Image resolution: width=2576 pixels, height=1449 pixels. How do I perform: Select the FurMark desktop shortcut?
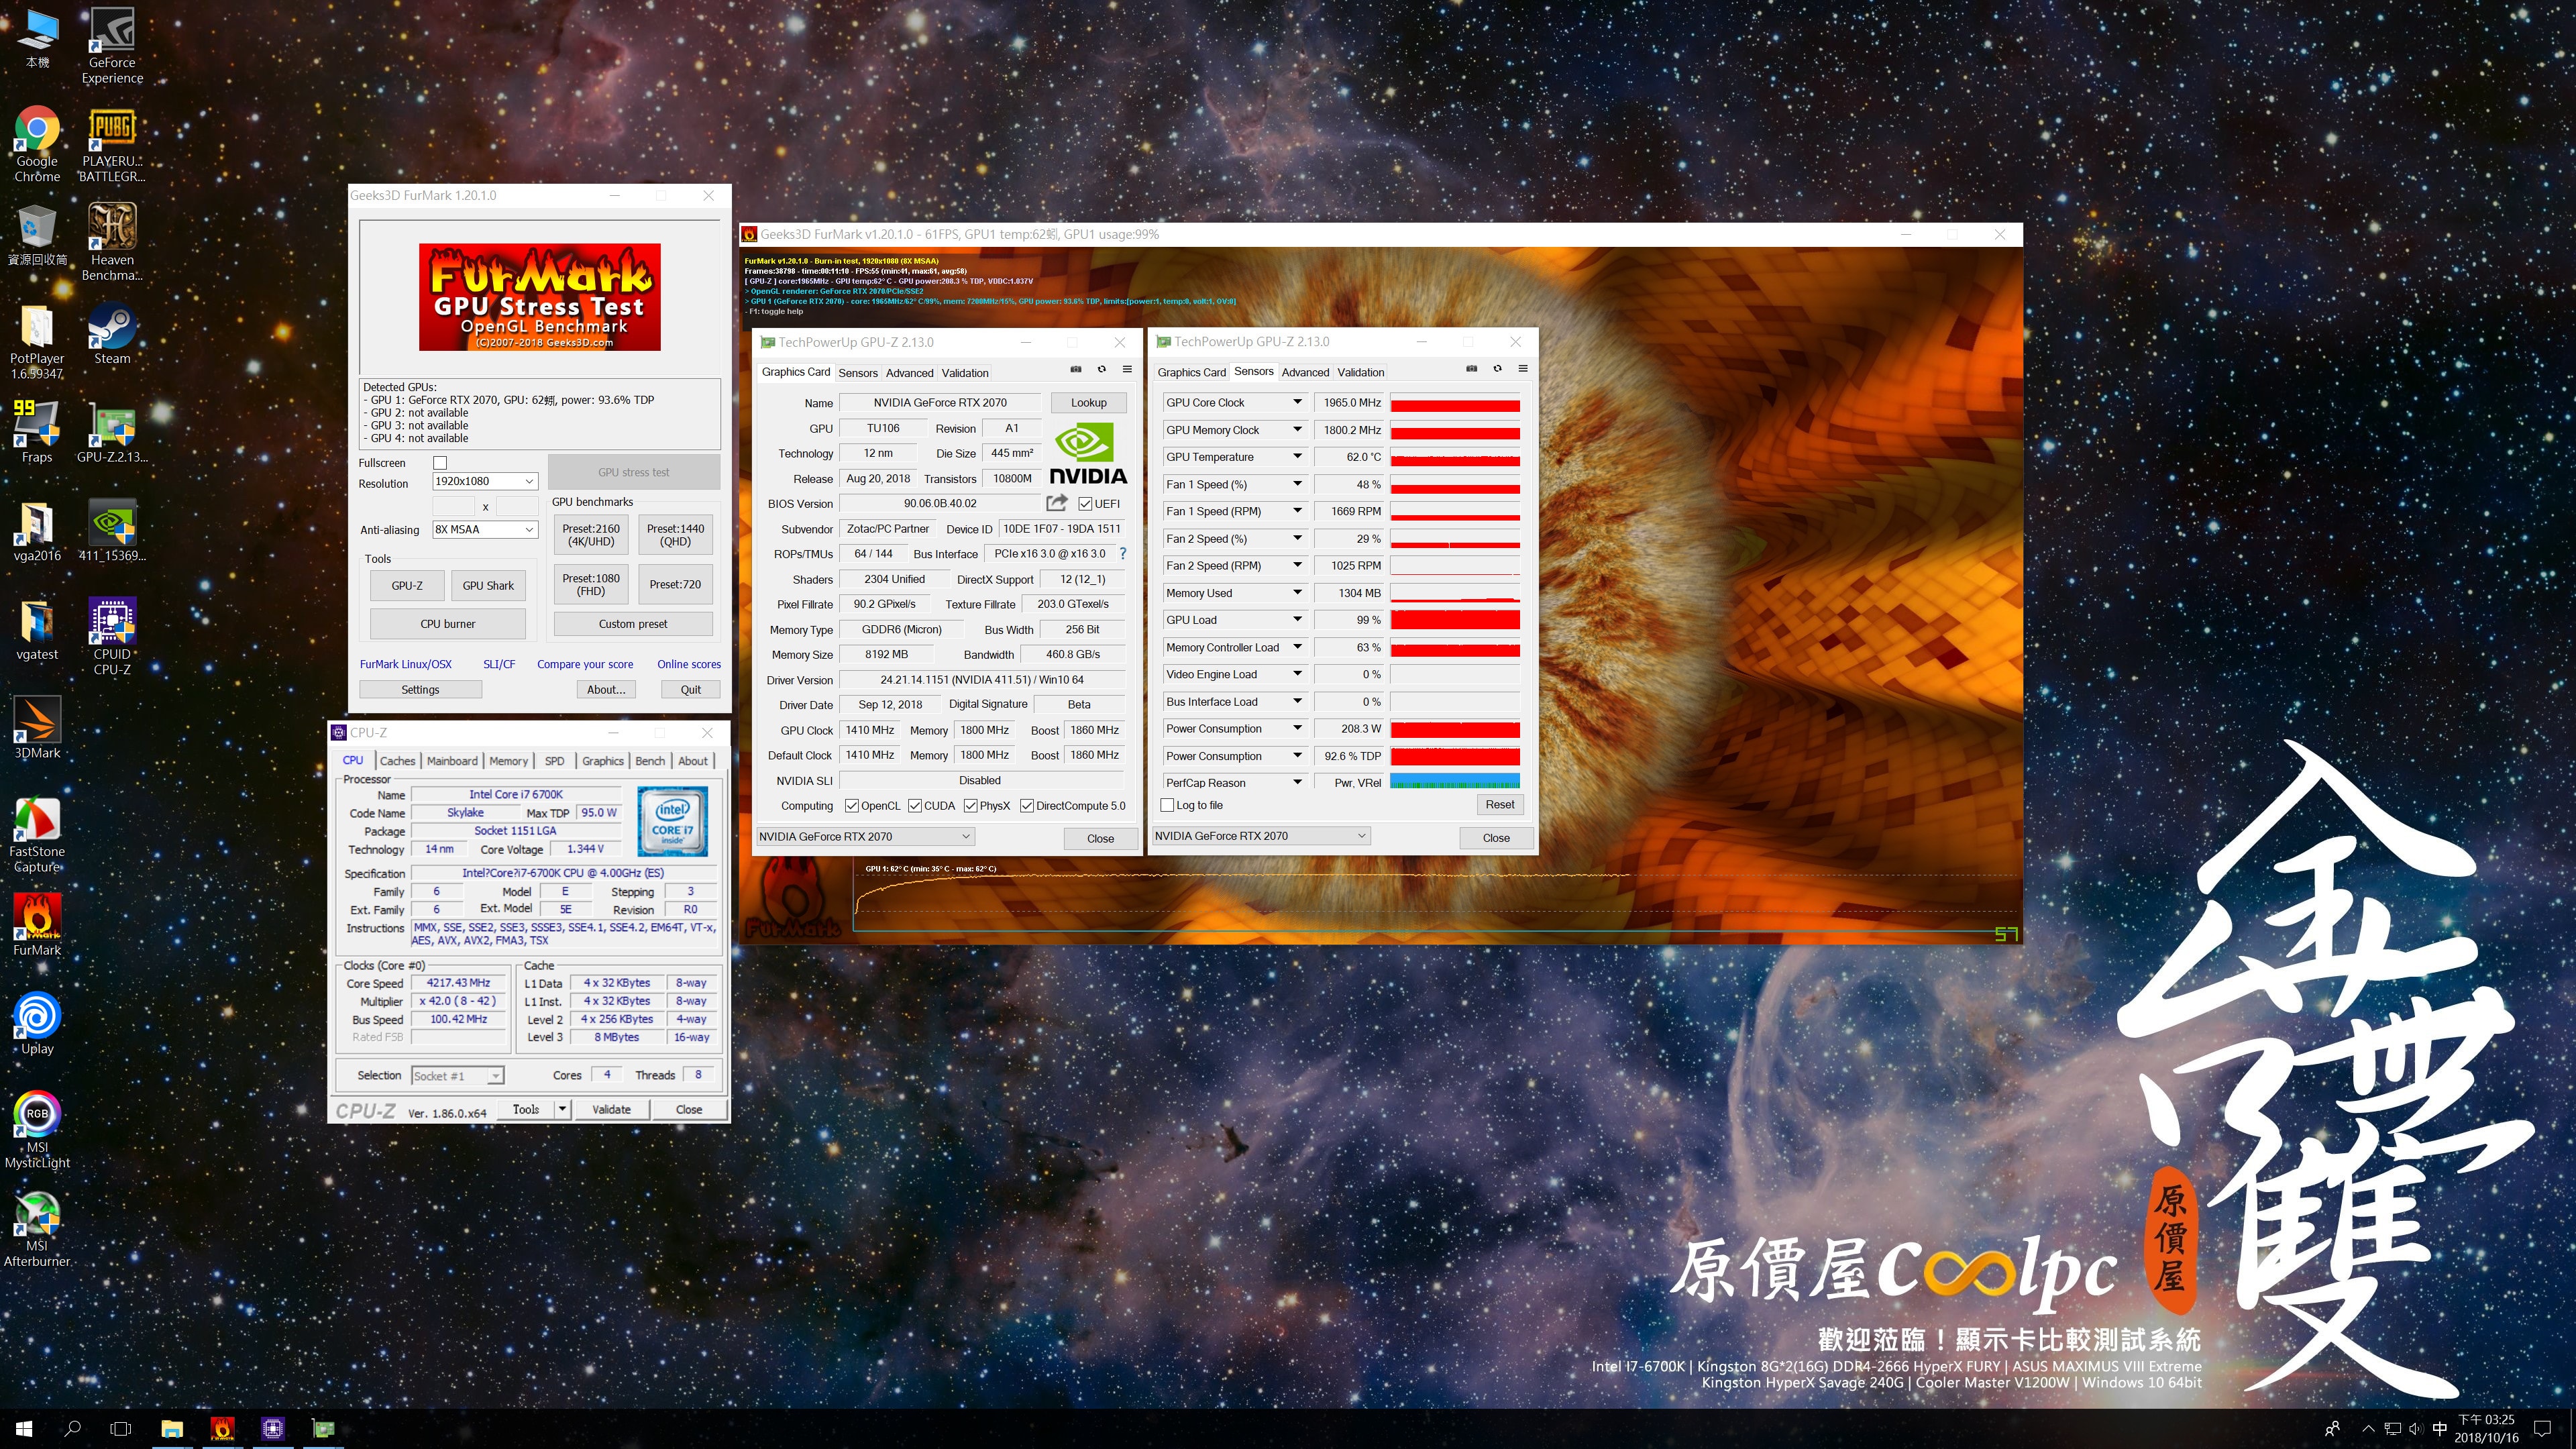coord(37,925)
